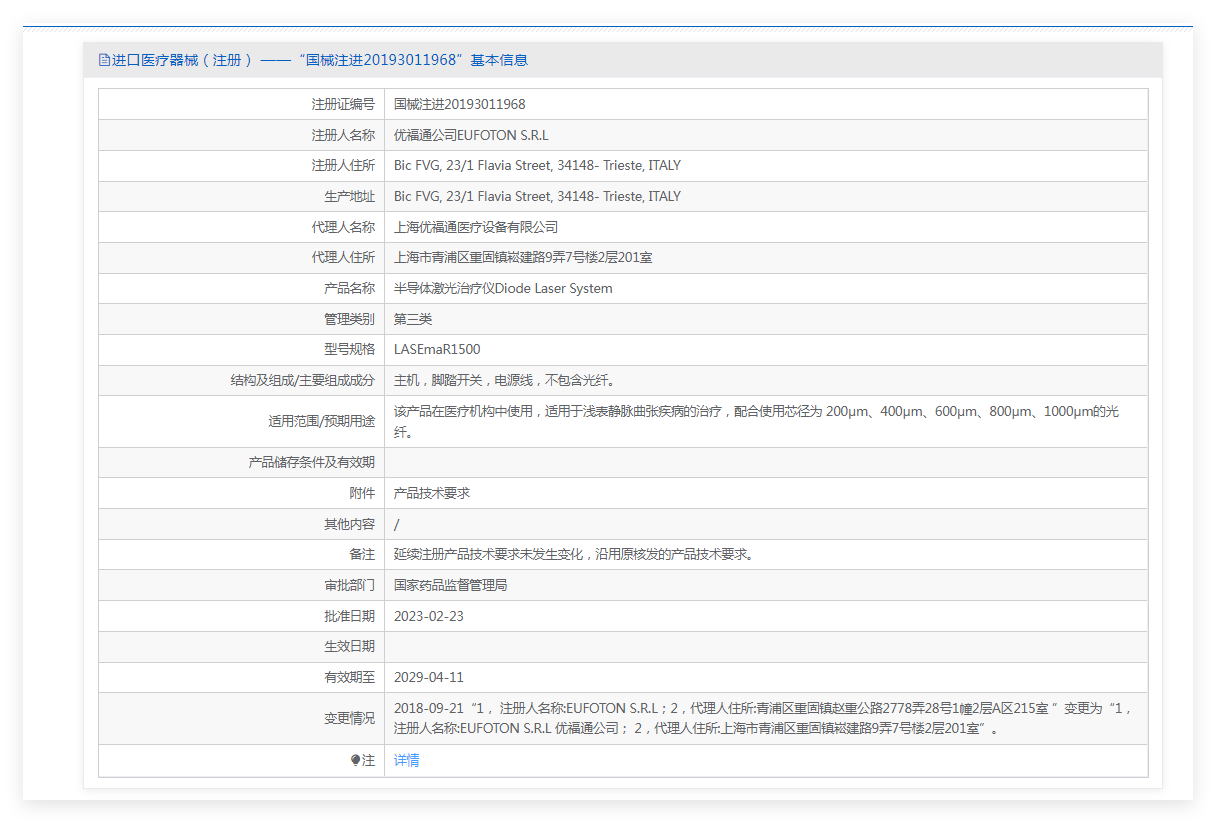Select the registration number 国械注进20193011968 value
Screen dimensions: 1216x823
pos(460,104)
